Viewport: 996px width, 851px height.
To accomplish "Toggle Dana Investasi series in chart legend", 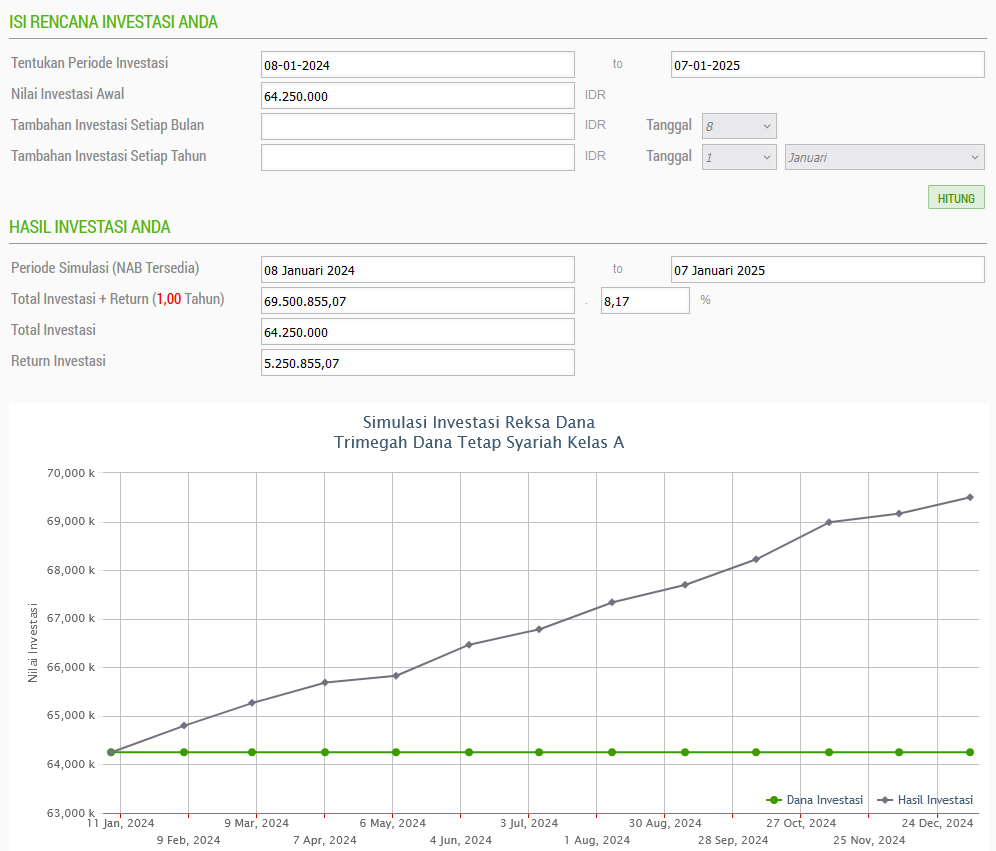I will point(815,800).
